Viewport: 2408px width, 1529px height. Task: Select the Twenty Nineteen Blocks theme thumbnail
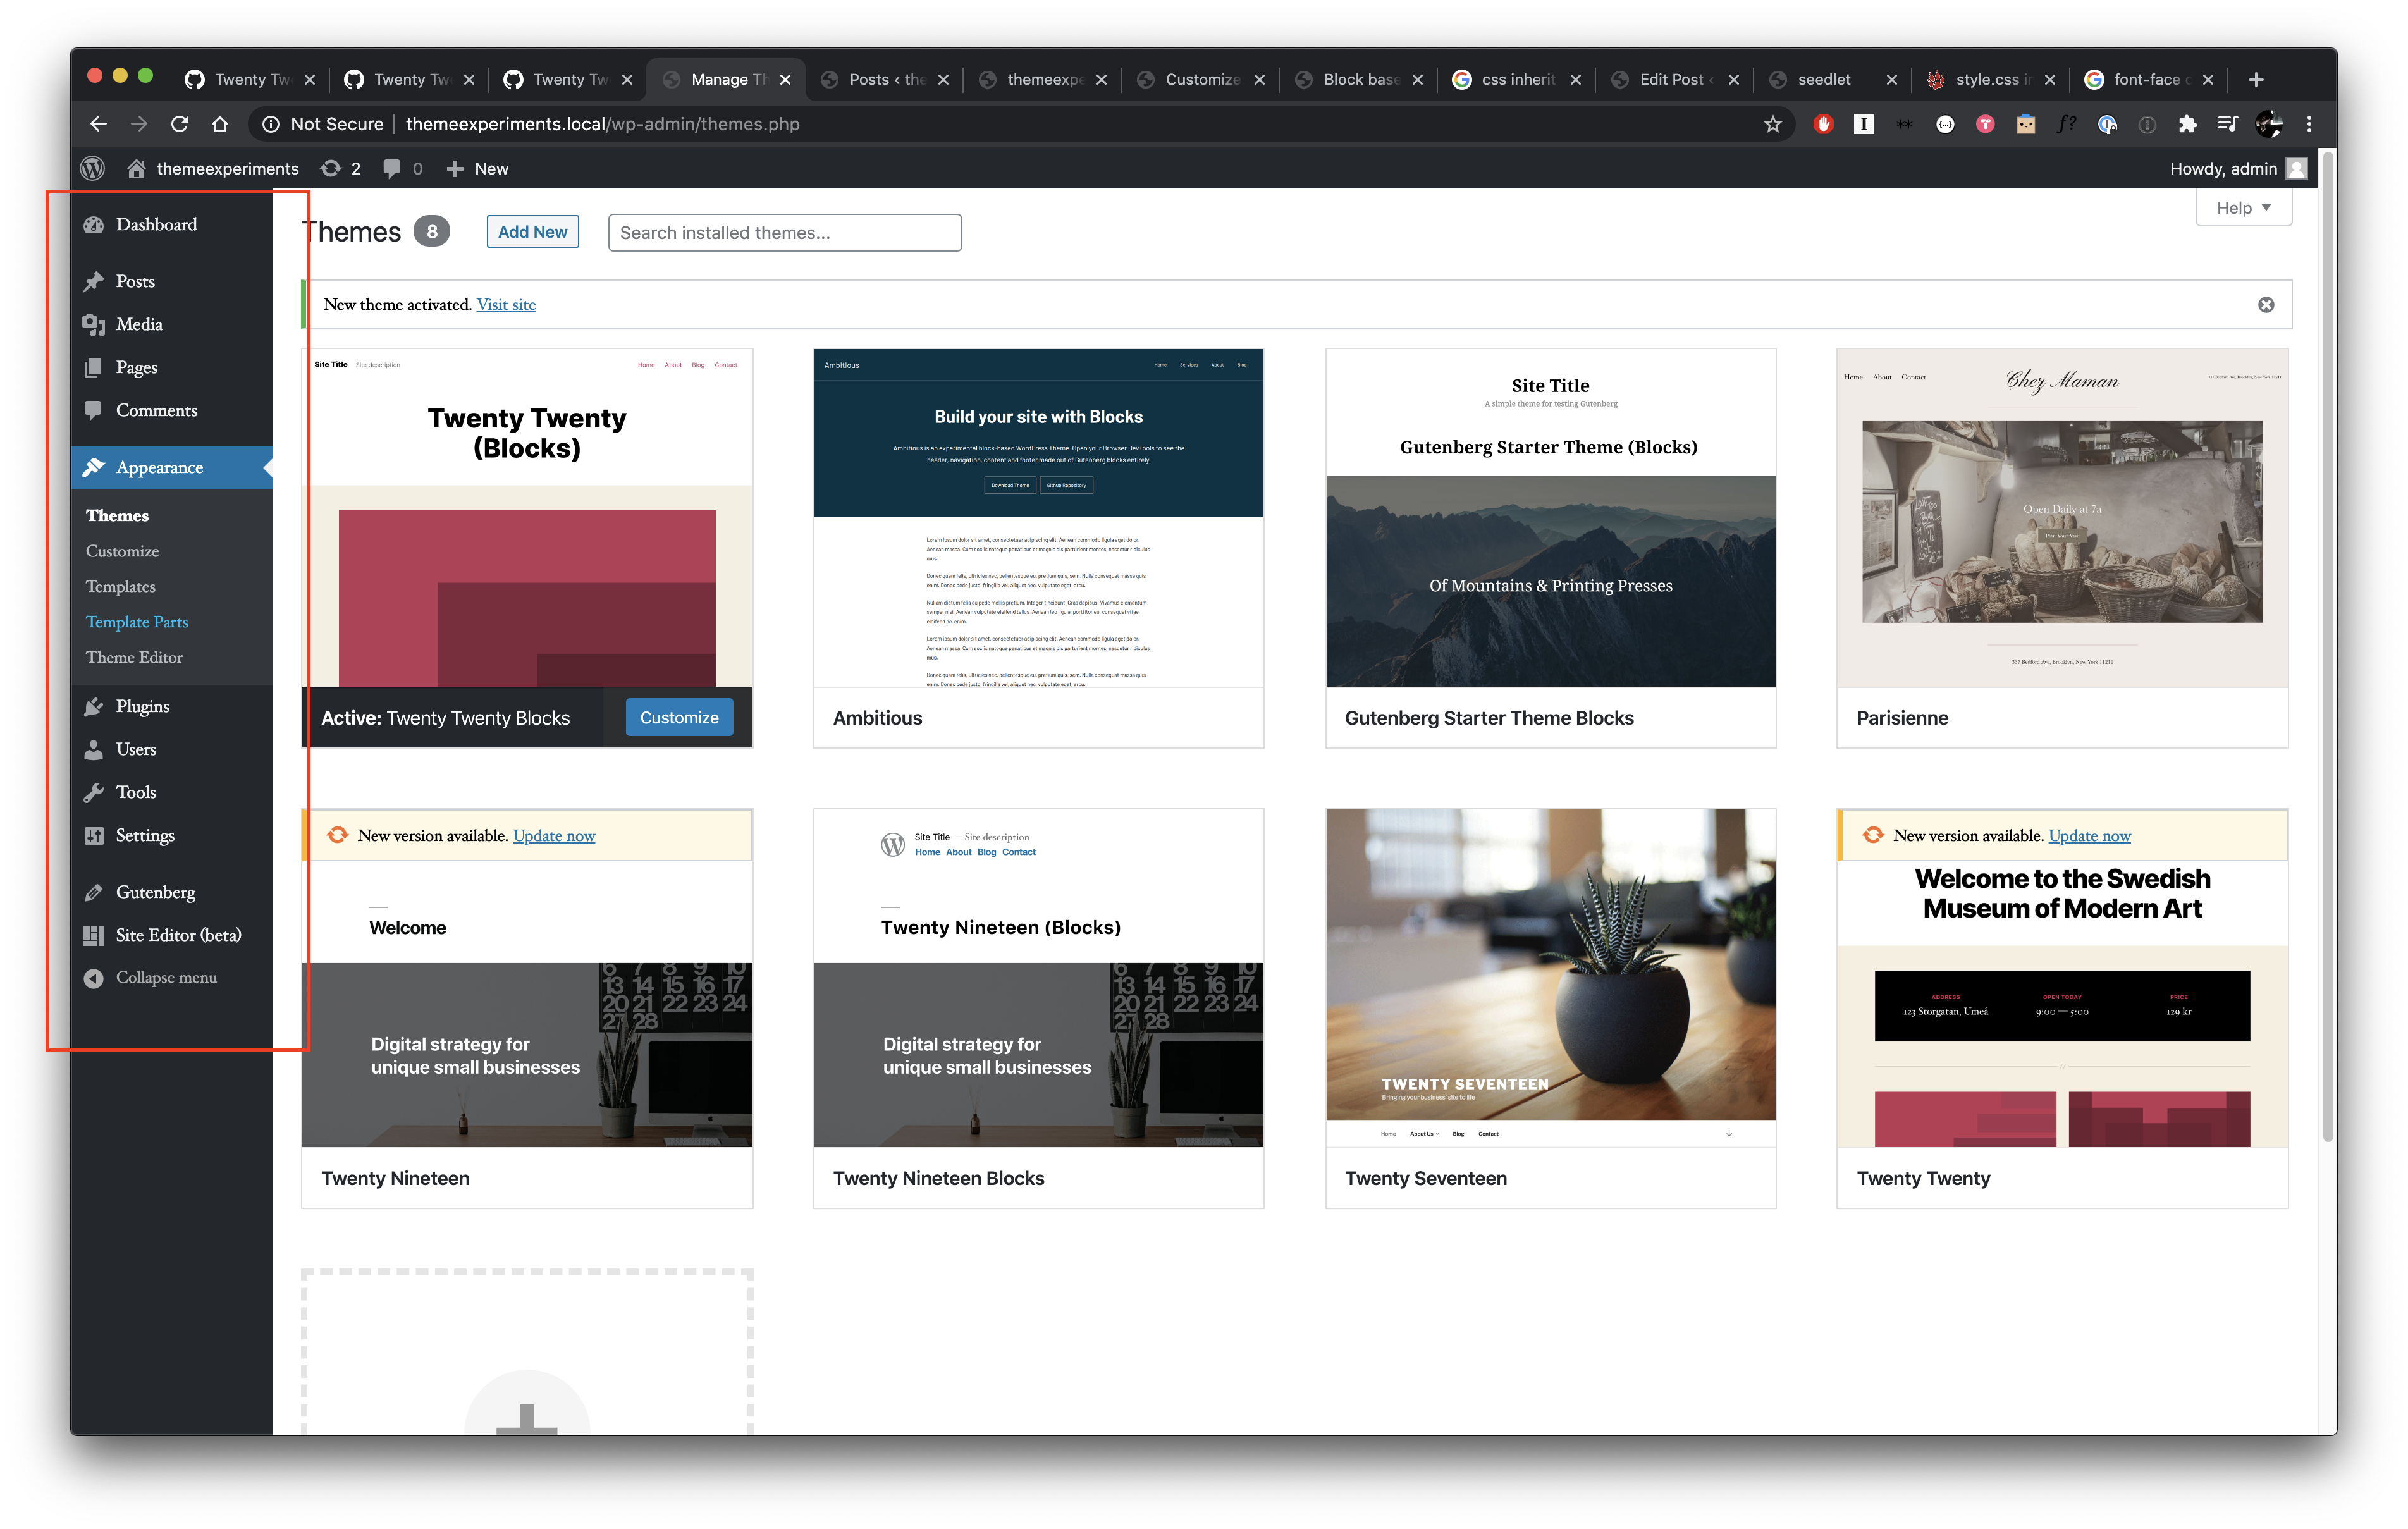1039,978
